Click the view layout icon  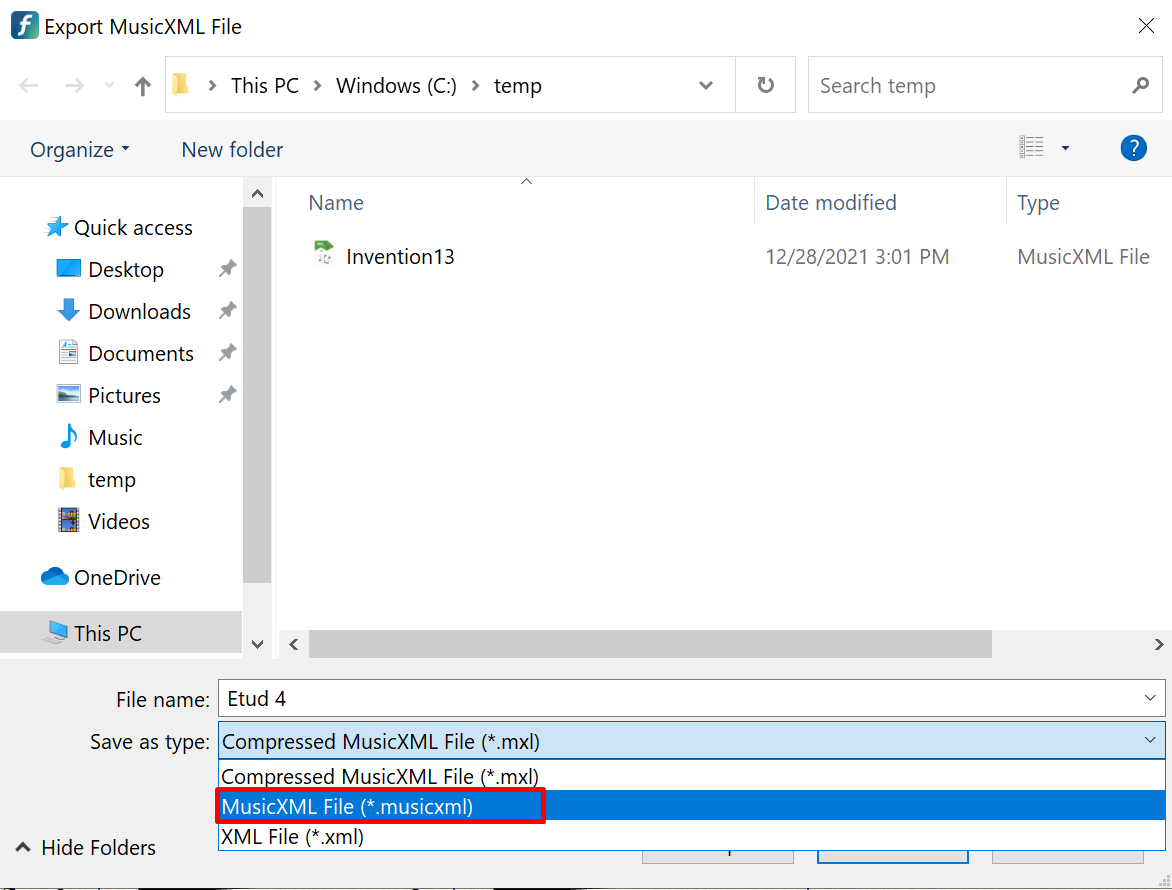(x=1031, y=148)
